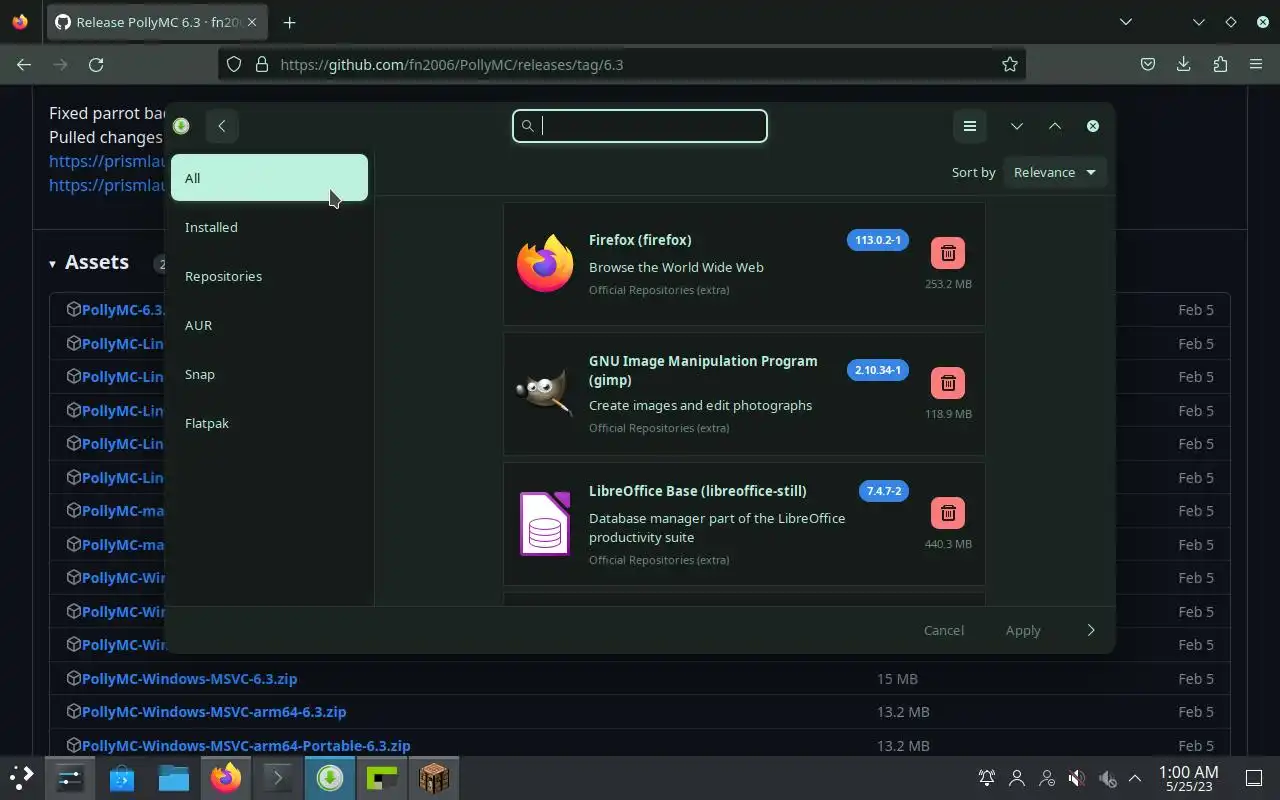Go back in the browser history
Image resolution: width=1280 pixels, height=800 pixels.
tap(24, 64)
